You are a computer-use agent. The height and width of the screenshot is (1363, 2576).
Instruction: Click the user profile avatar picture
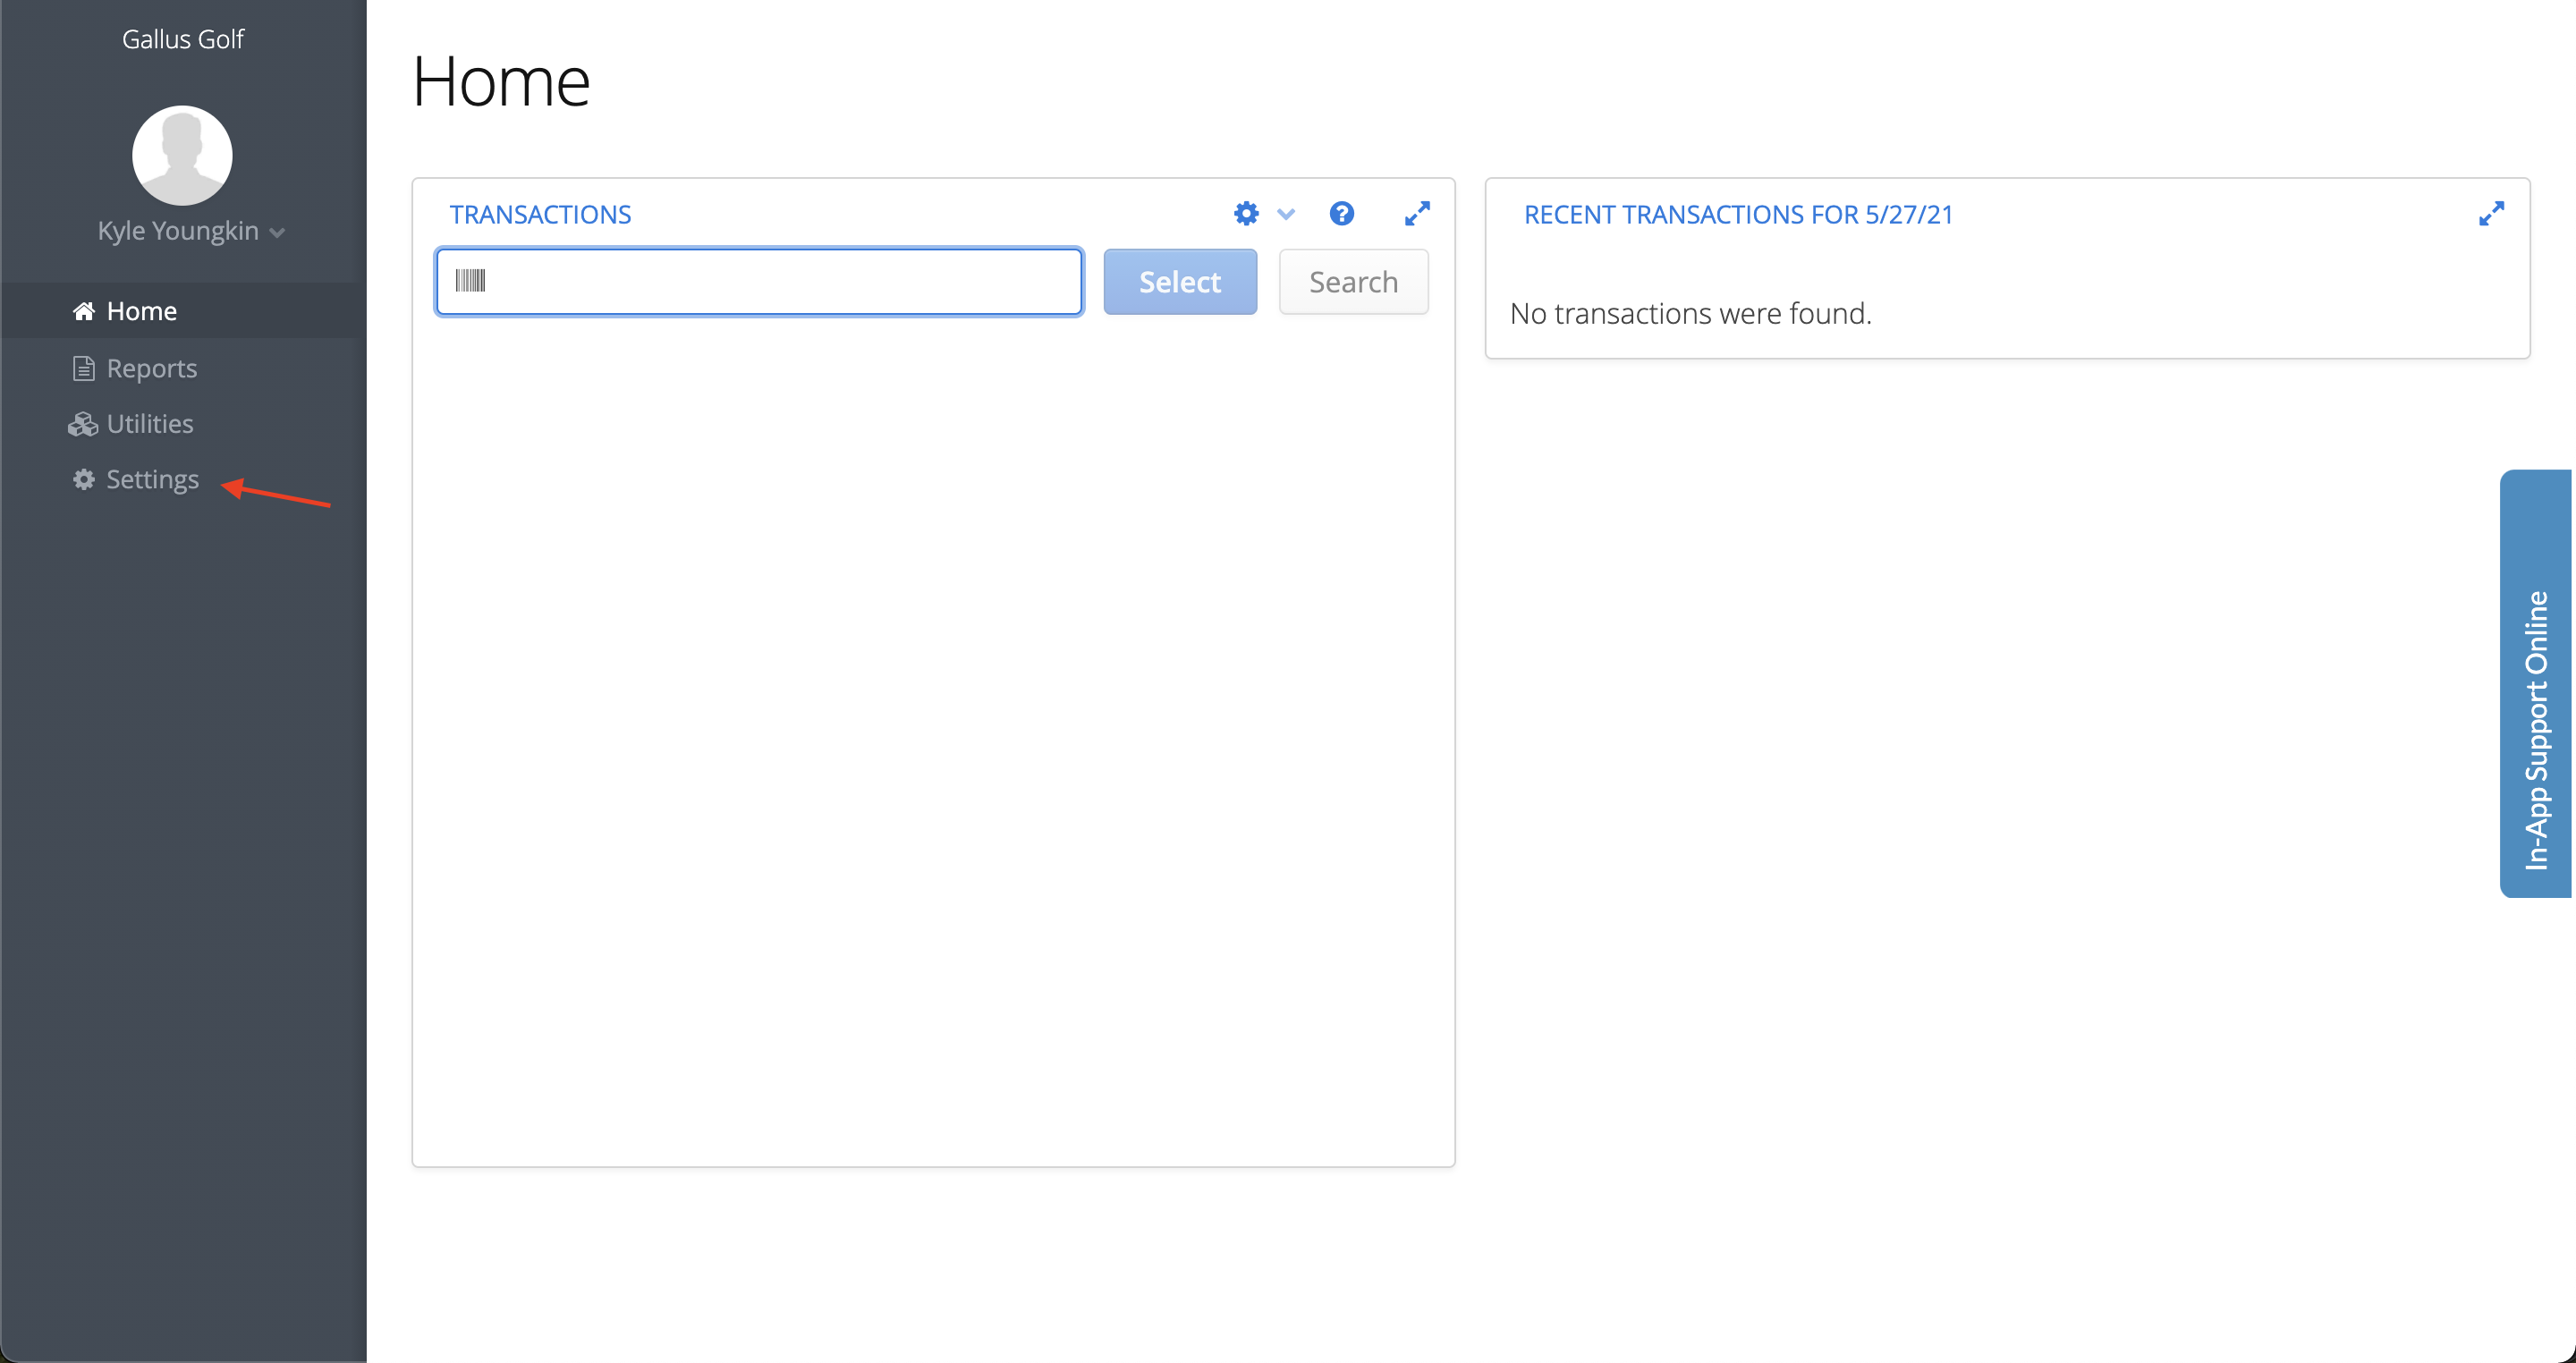[182, 156]
